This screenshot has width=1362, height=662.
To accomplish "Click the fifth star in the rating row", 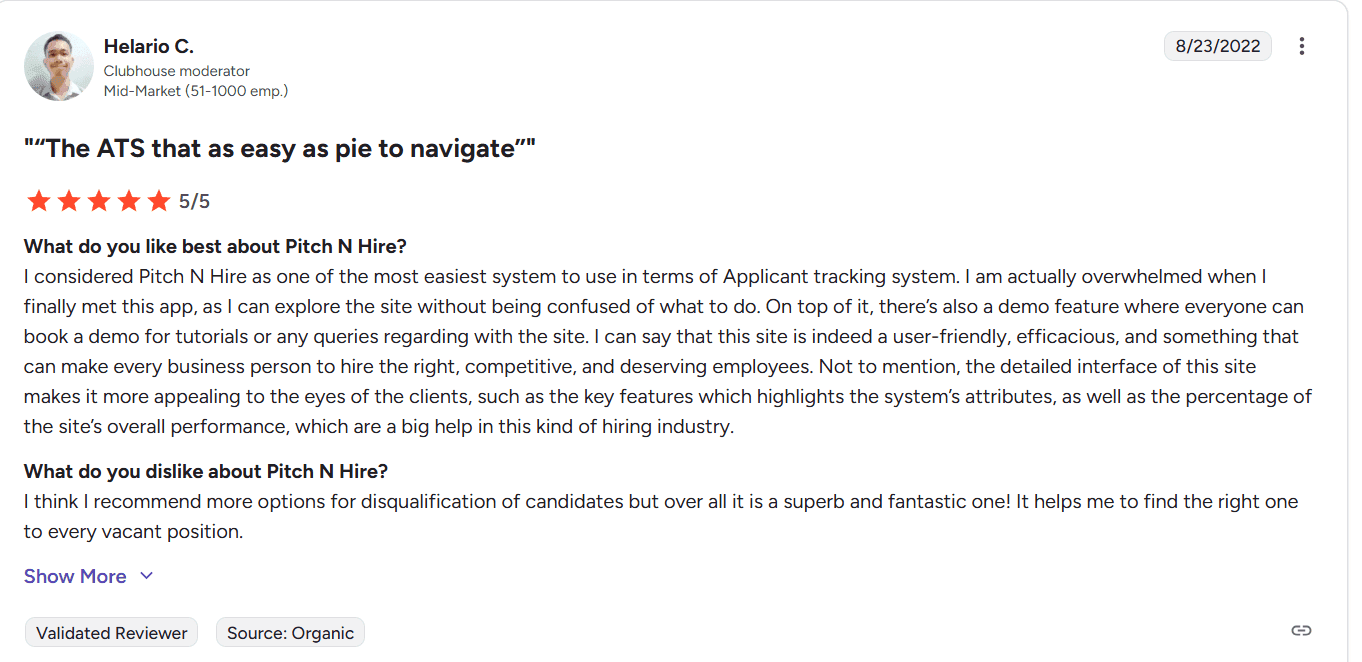I will point(158,200).
